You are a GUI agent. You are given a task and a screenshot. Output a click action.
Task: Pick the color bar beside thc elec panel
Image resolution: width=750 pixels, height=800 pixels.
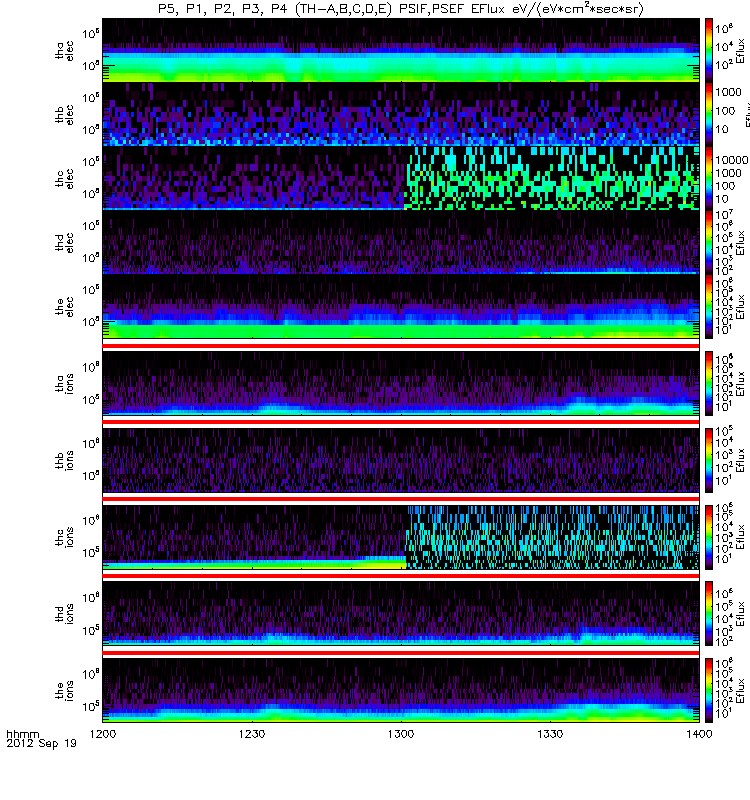click(709, 178)
